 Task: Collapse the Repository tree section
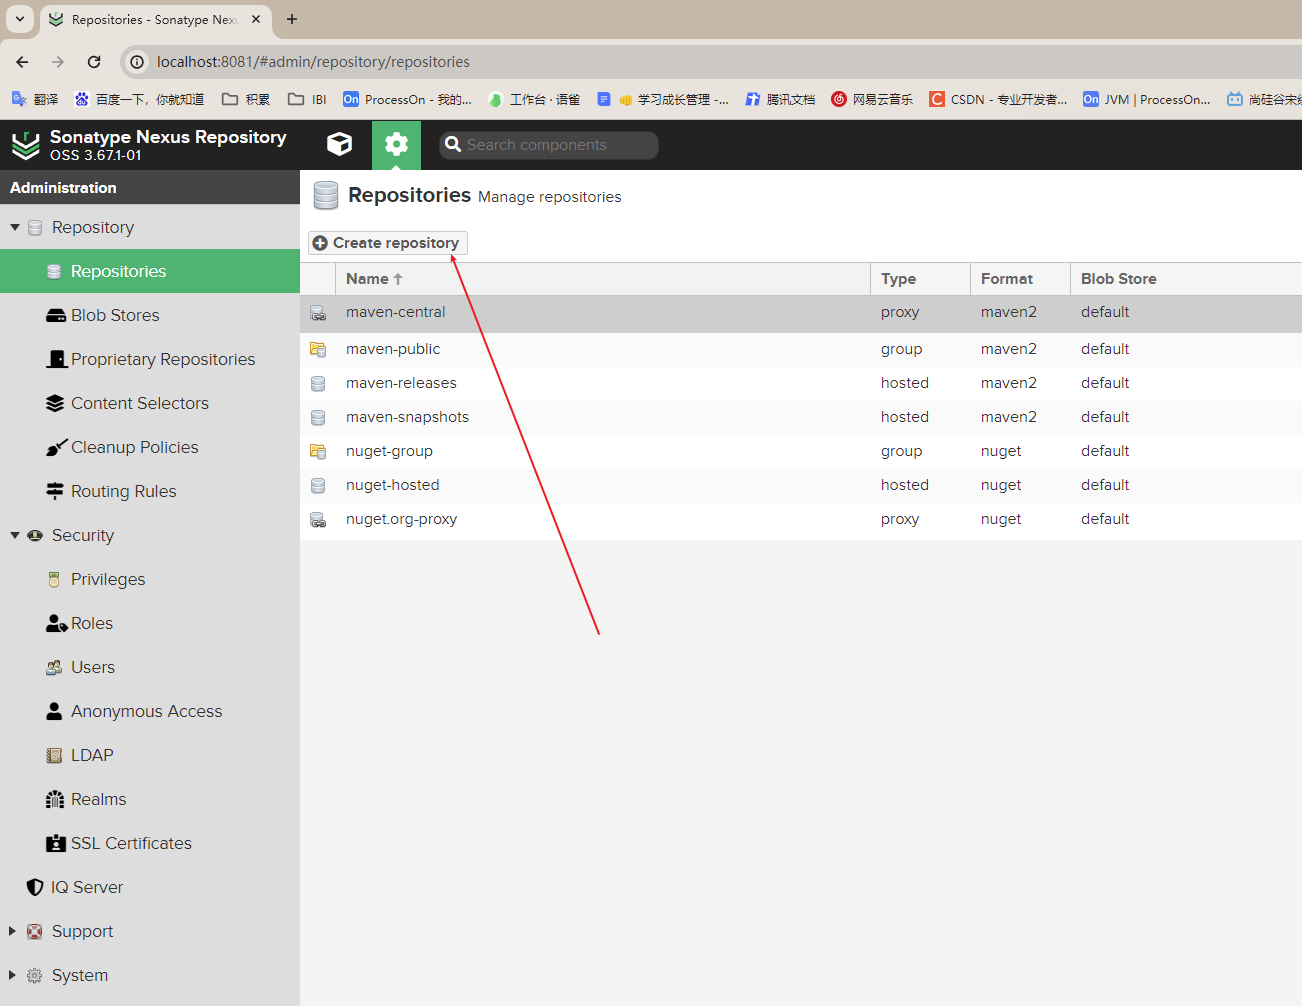pyautogui.click(x=15, y=227)
